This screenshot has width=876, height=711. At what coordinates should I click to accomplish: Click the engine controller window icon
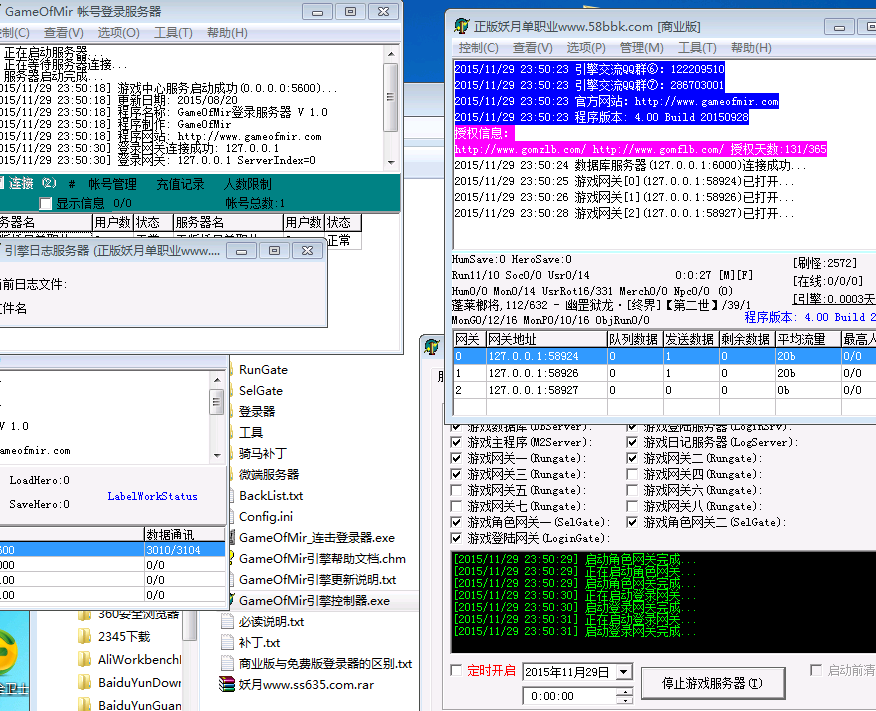click(431, 347)
